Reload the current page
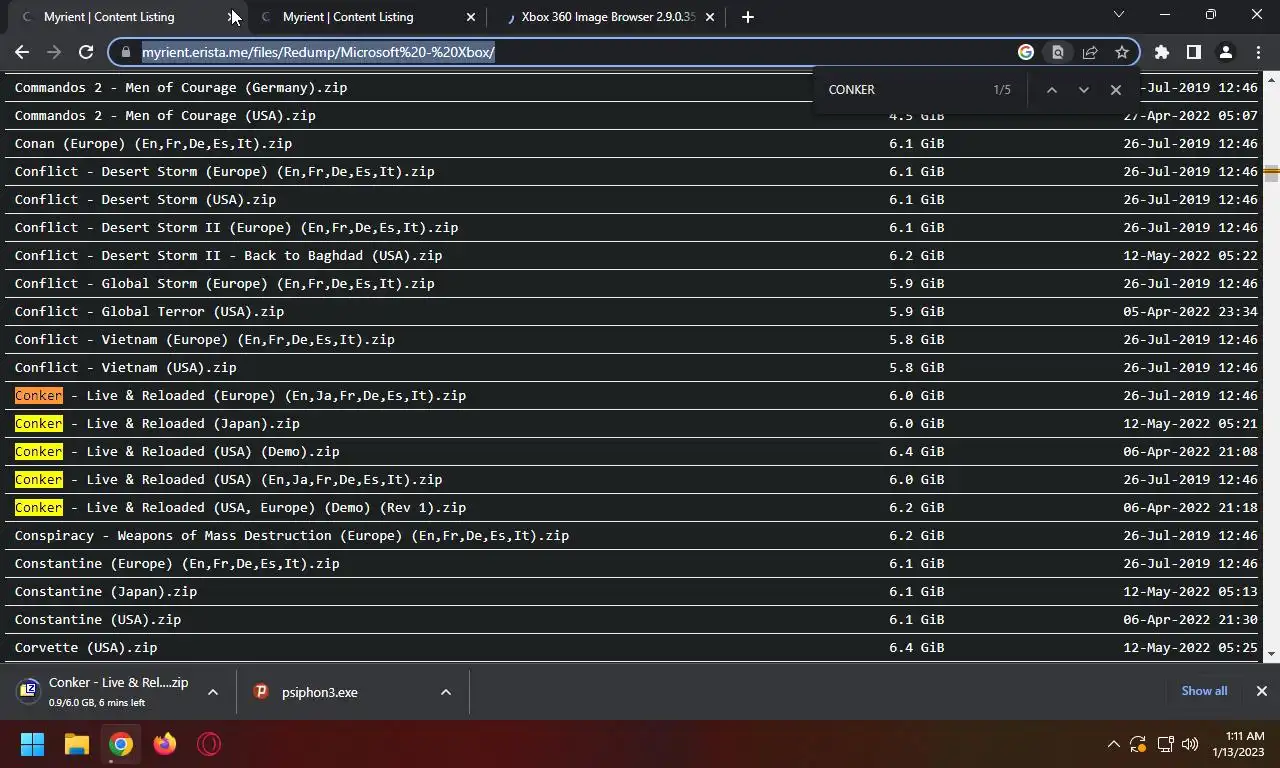 tap(86, 52)
